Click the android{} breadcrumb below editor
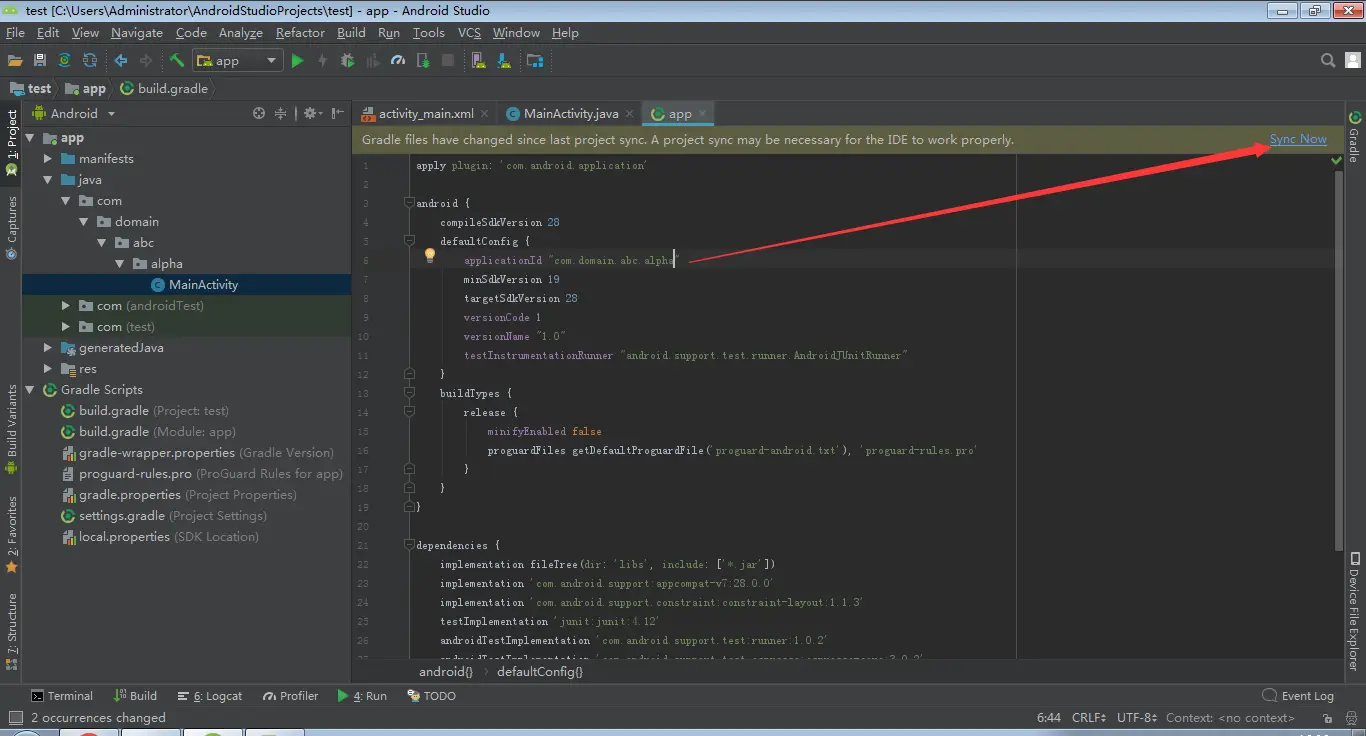 pos(446,671)
